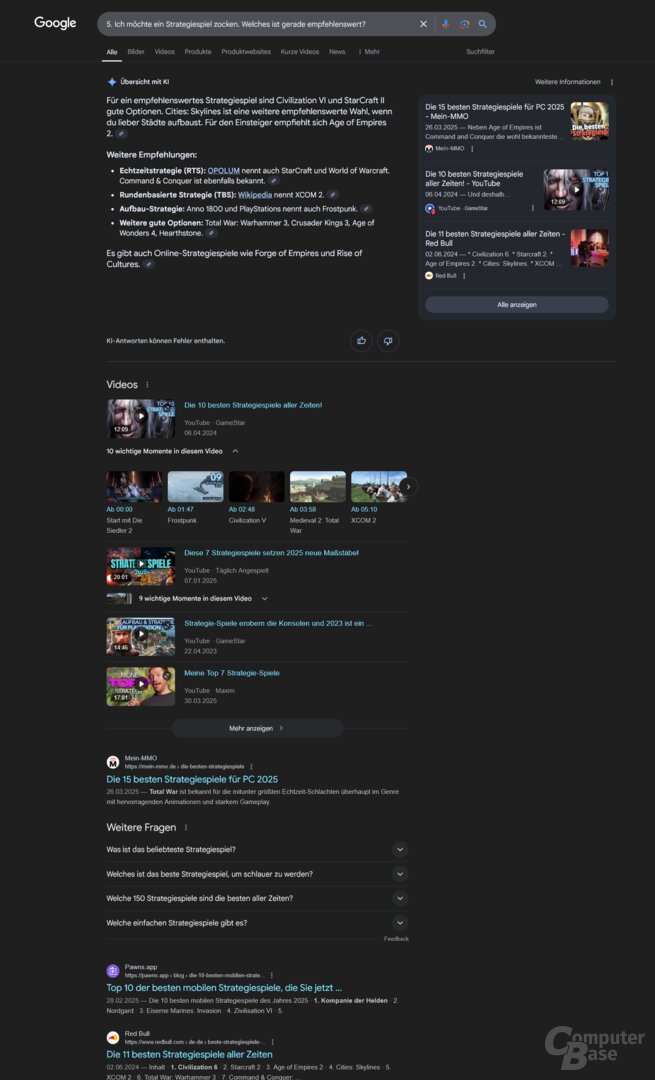Open the Mehr dropdown in search tabs
The image size is (655, 1080).
coord(368,52)
